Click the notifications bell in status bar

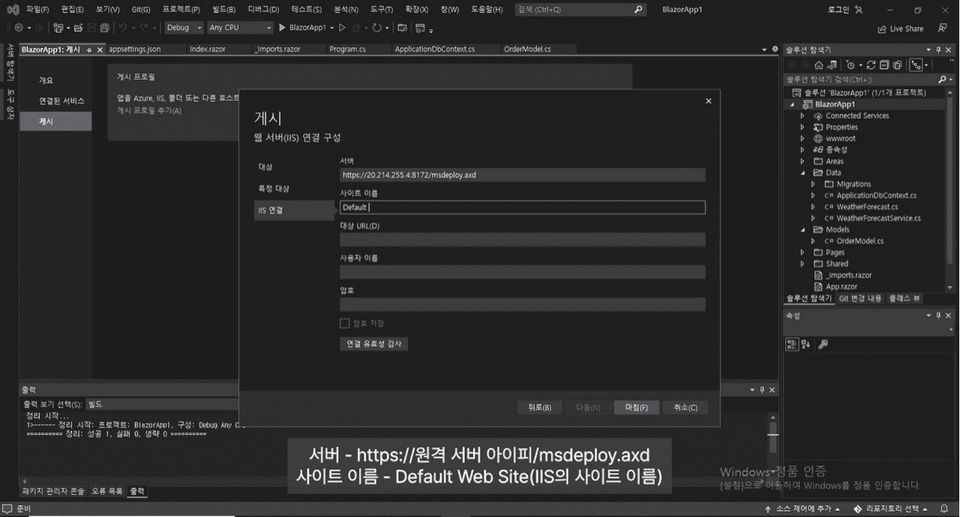click(944, 508)
